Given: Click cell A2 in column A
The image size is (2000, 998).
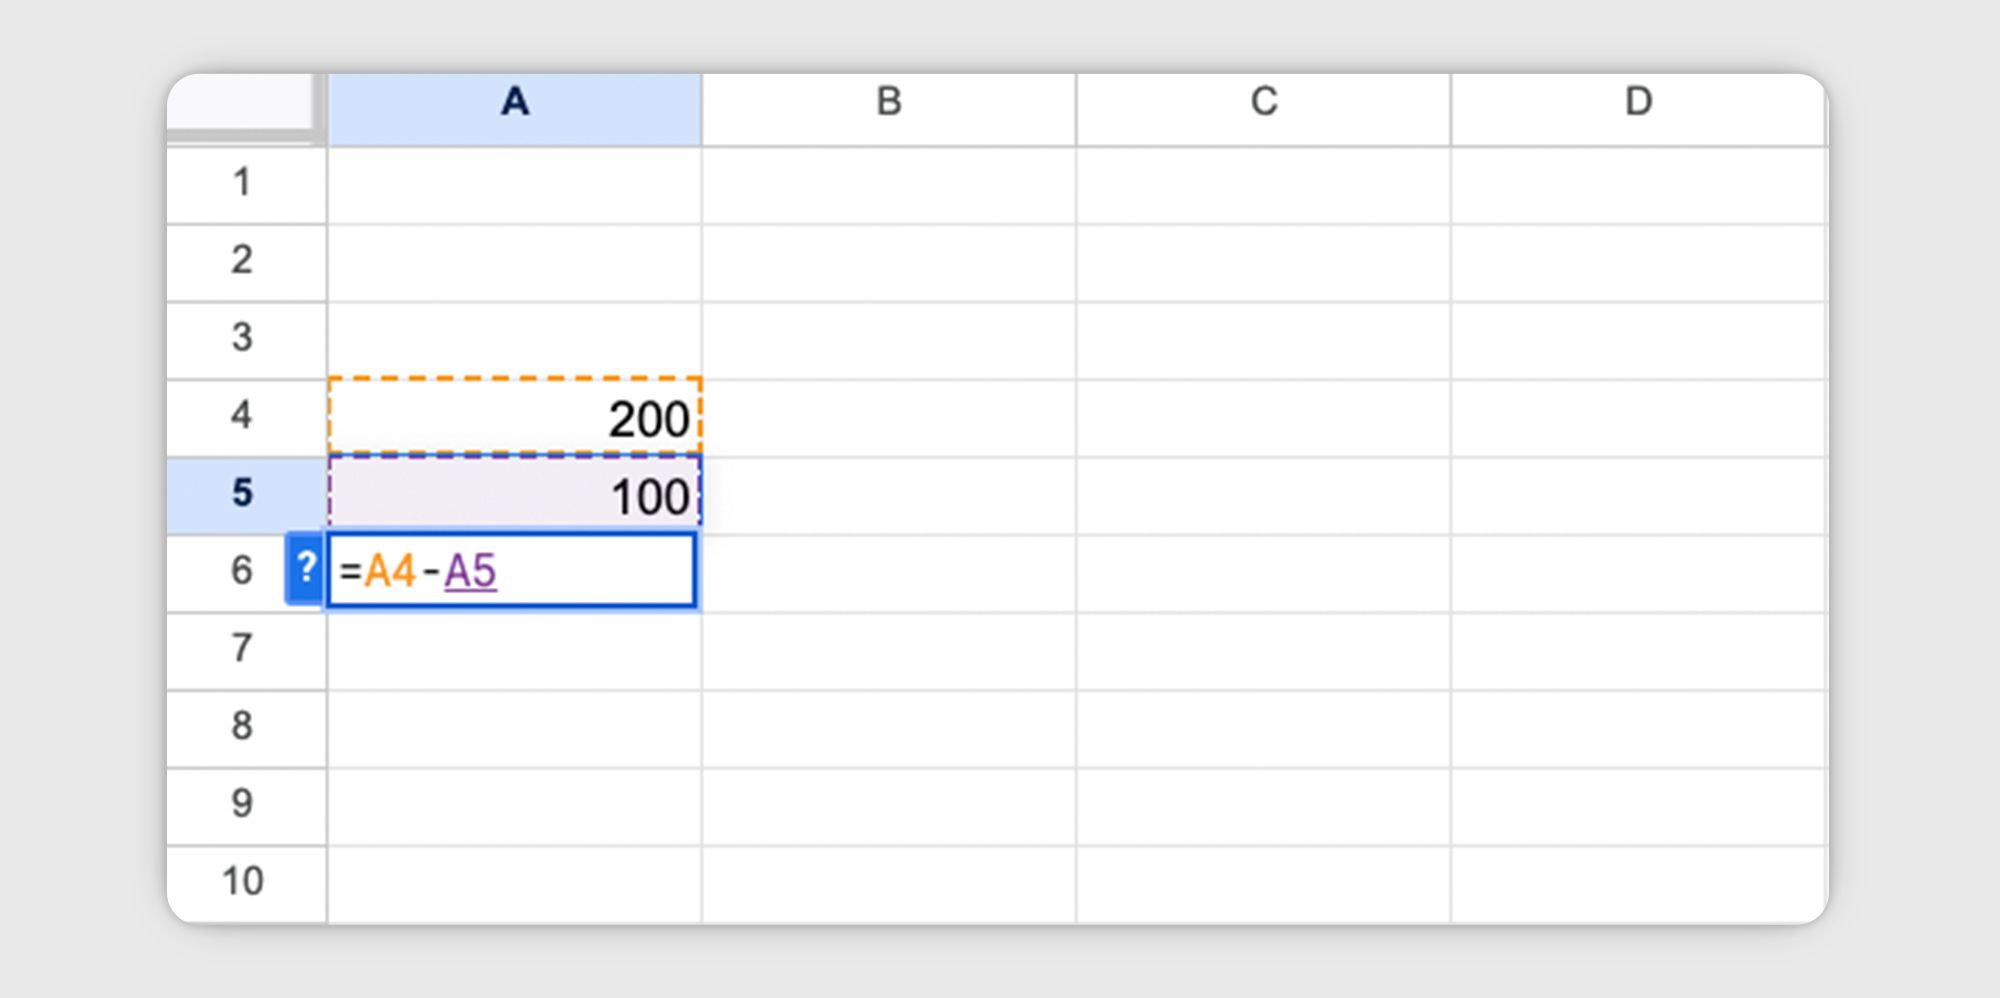Looking at the screenshot, I should (514, 261).
